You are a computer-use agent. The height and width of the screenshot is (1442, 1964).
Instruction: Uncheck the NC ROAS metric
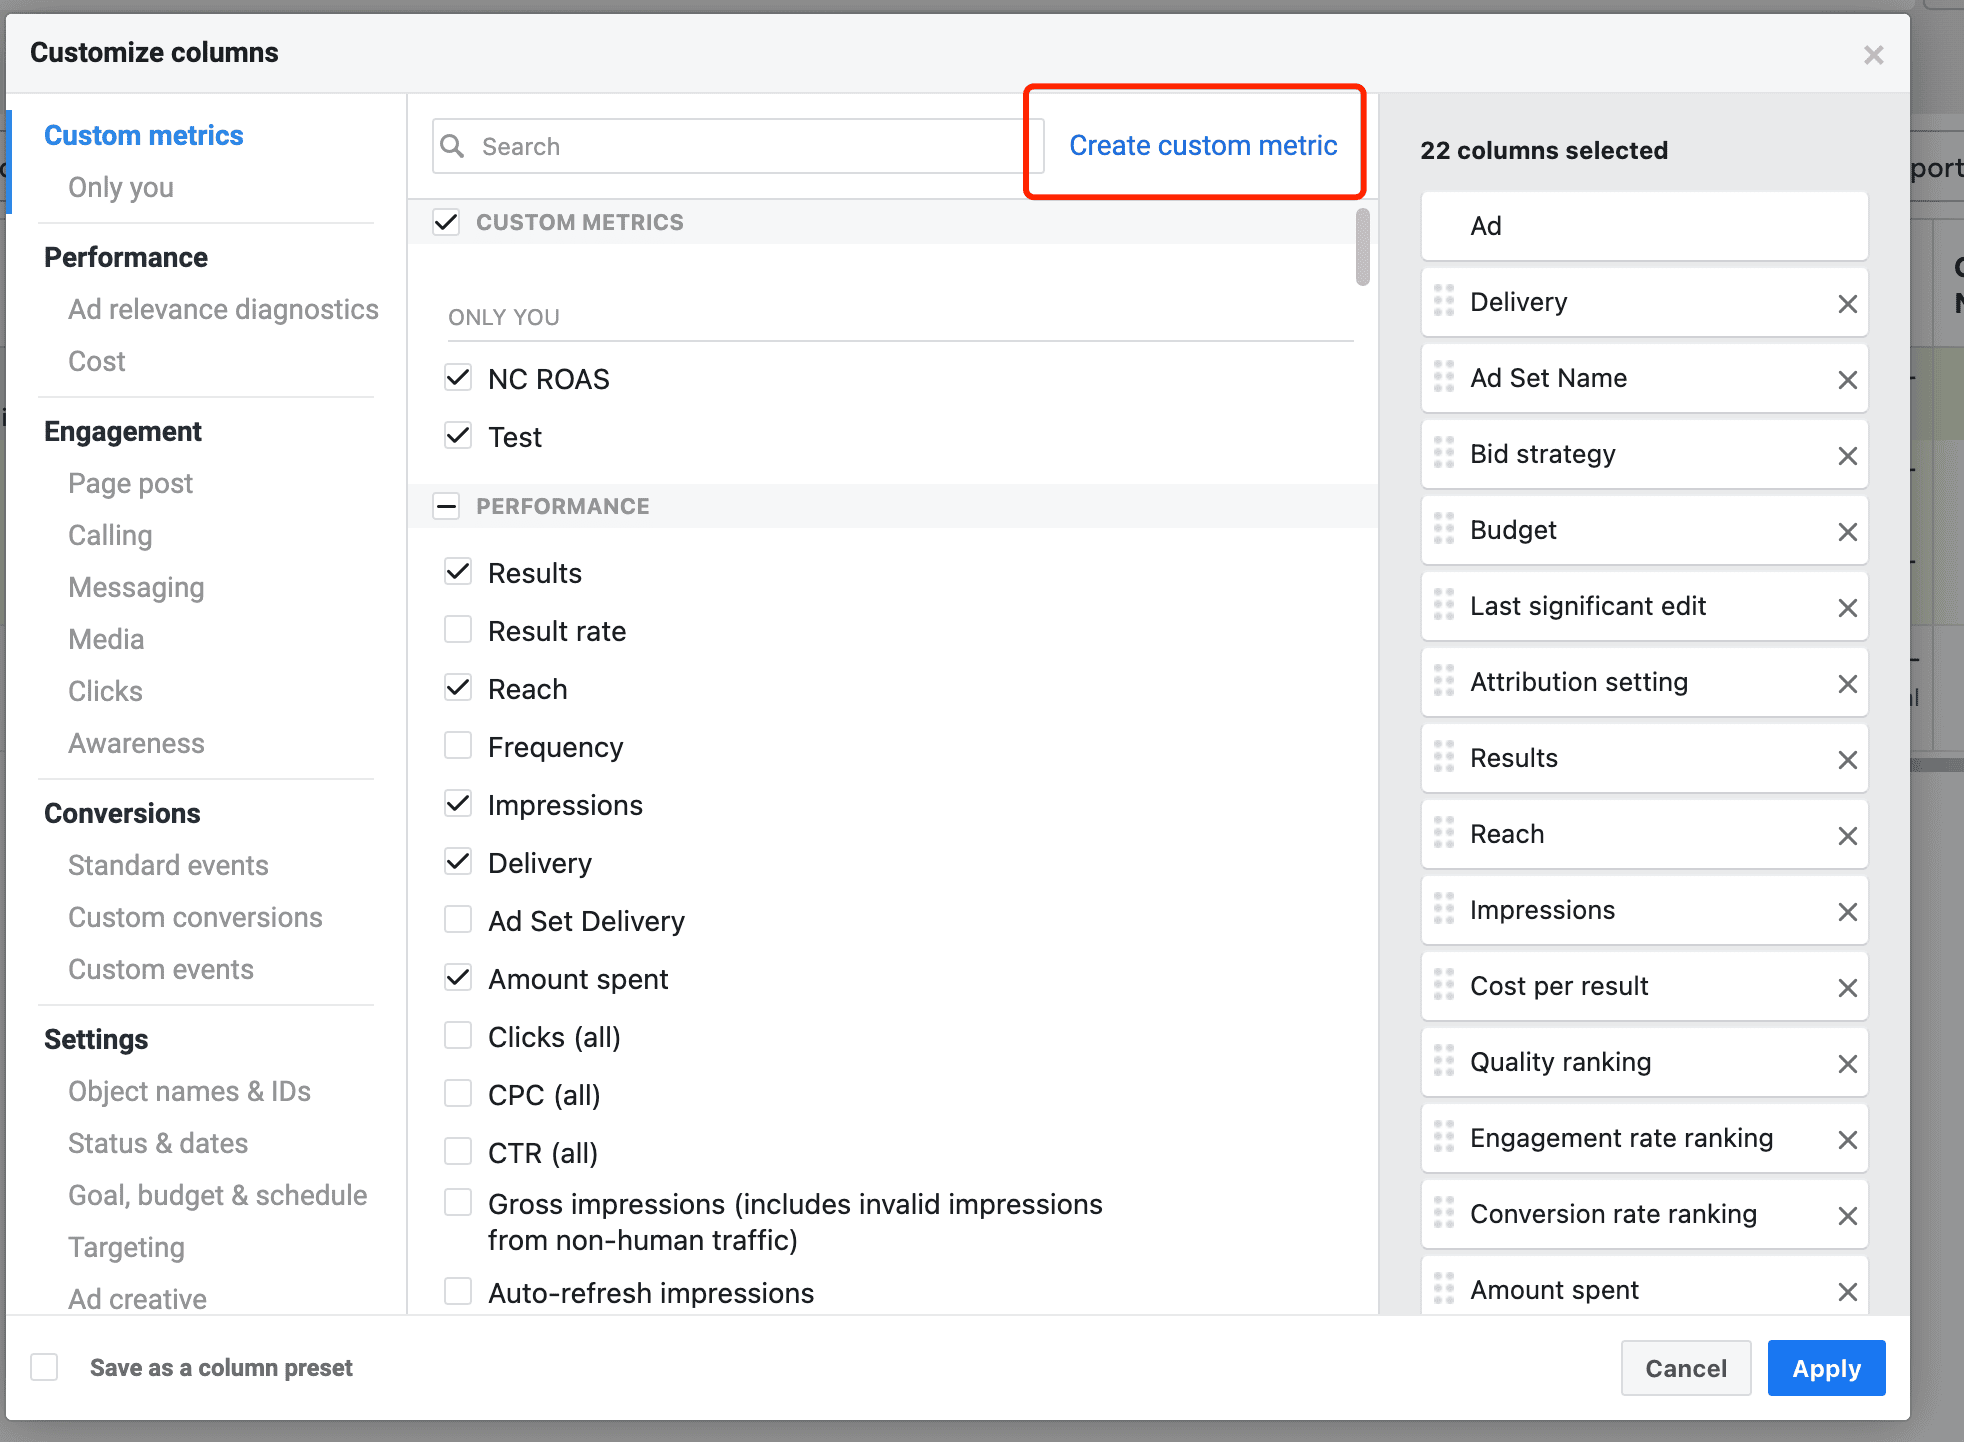coord(458,378)
